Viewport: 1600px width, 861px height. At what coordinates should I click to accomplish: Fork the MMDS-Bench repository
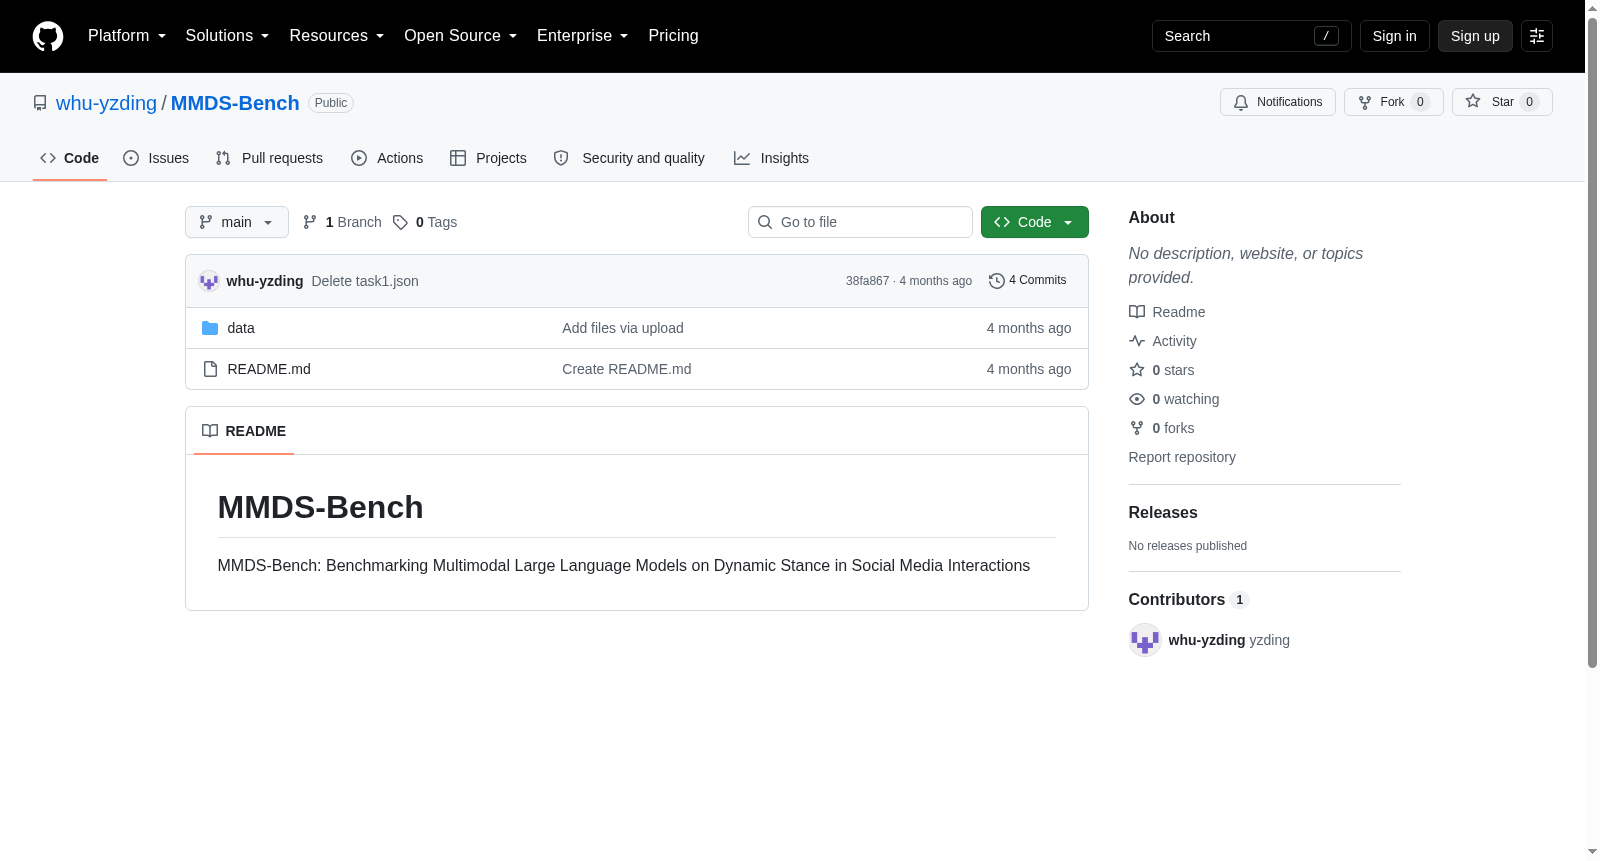click(x=1394, y=102)
